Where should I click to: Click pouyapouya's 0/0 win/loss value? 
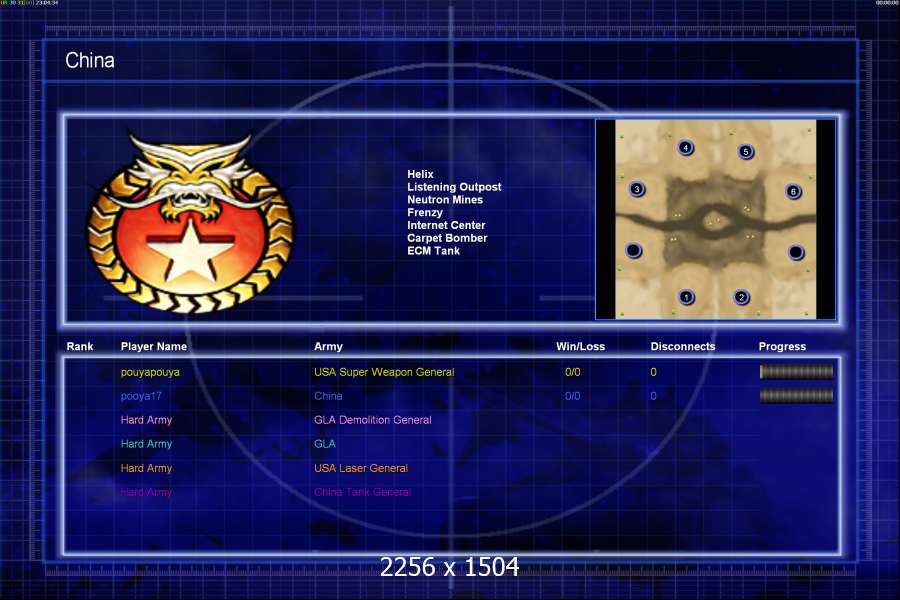(x=573, y=372)
